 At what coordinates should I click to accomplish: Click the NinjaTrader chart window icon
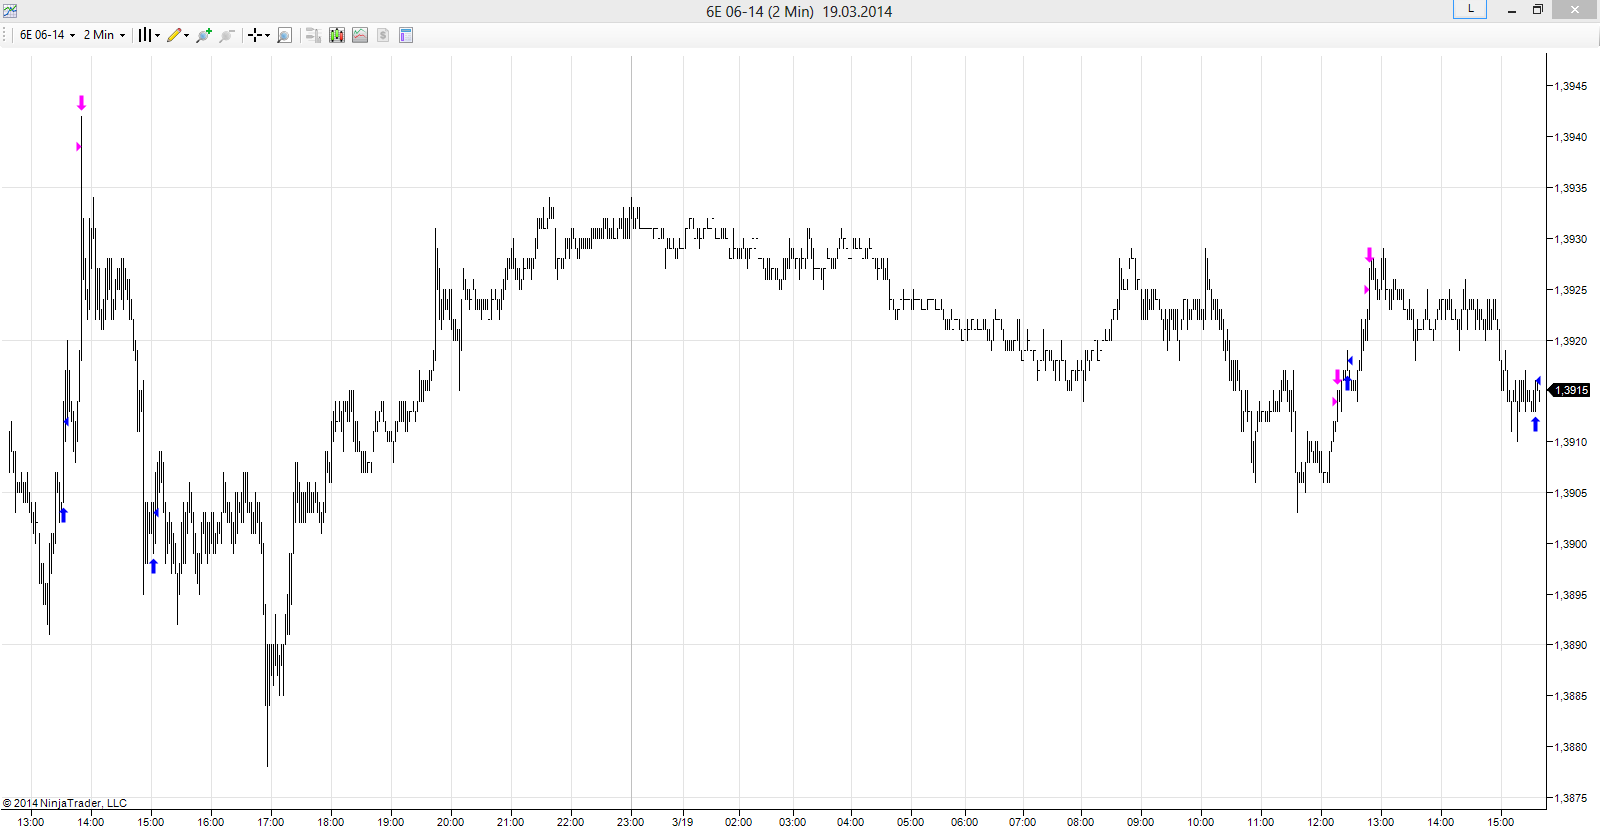[10, 11]
